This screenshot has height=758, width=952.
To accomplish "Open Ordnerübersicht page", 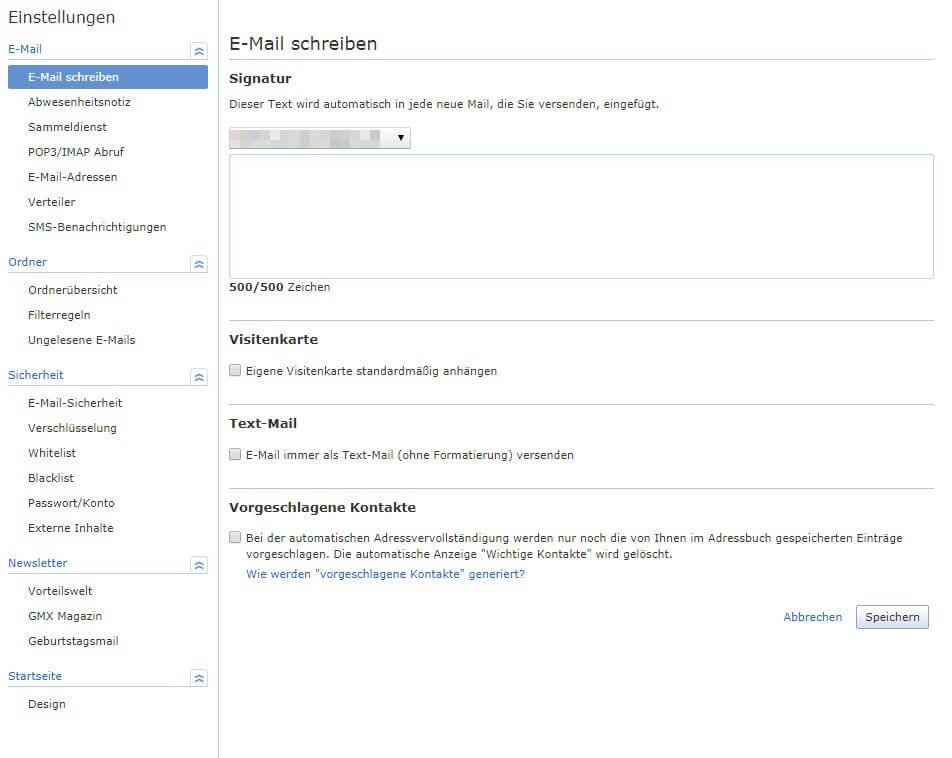I will click(72, 290).
